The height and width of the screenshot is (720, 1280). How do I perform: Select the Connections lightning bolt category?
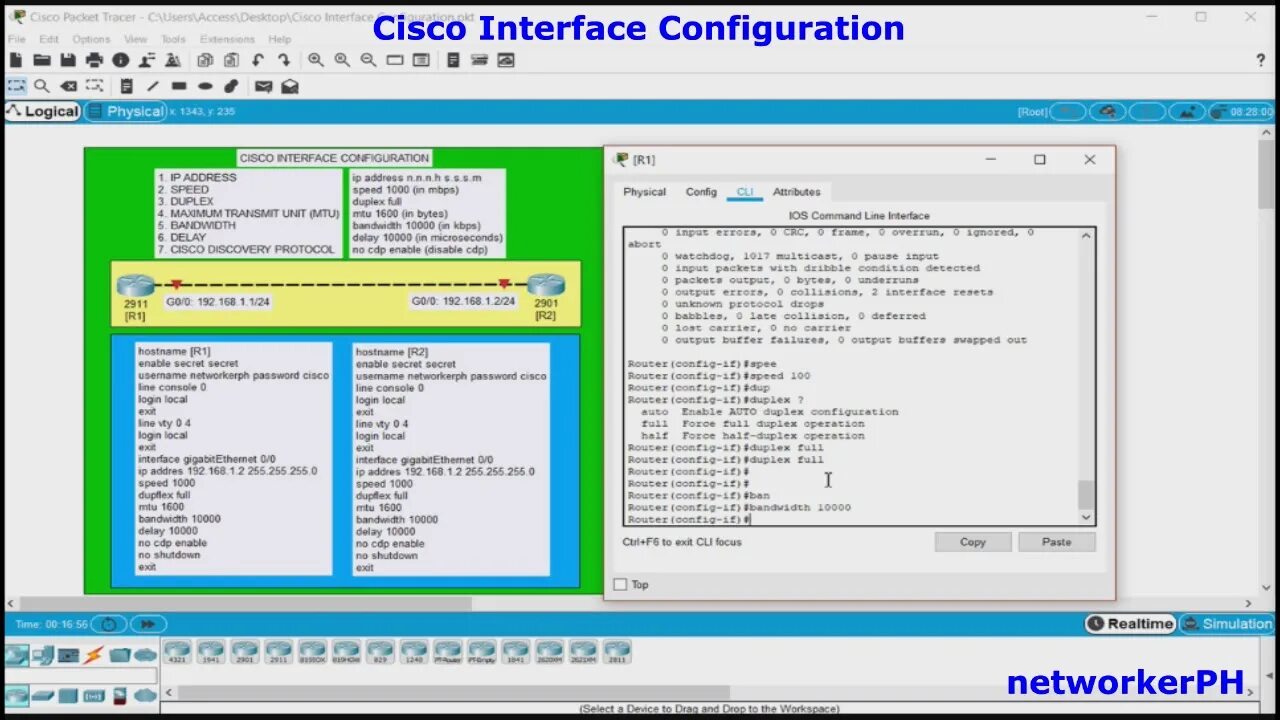click(x=93, y=655)
